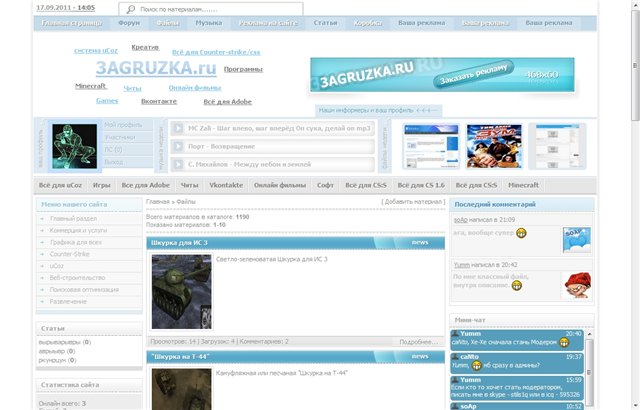Select the "Minecraft" category tab
The width and height of the screenshot is (640, 410).
tap(523, 185)
